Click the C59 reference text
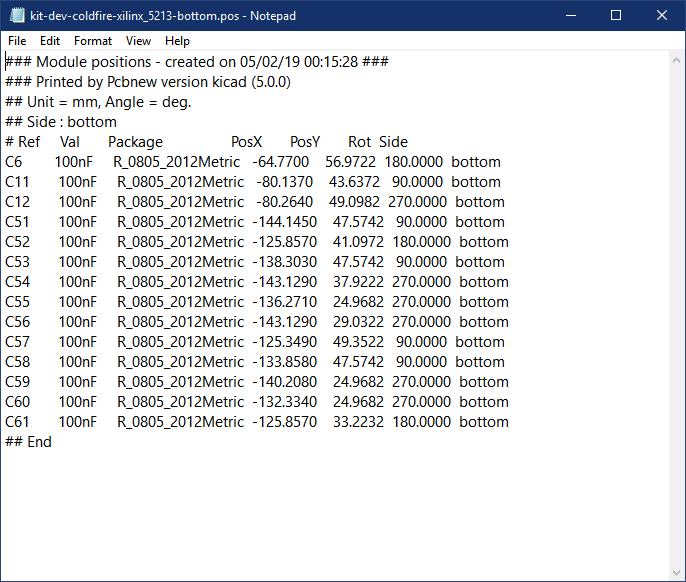Screen dimensions: 686x582 click(x=18, y=382)
